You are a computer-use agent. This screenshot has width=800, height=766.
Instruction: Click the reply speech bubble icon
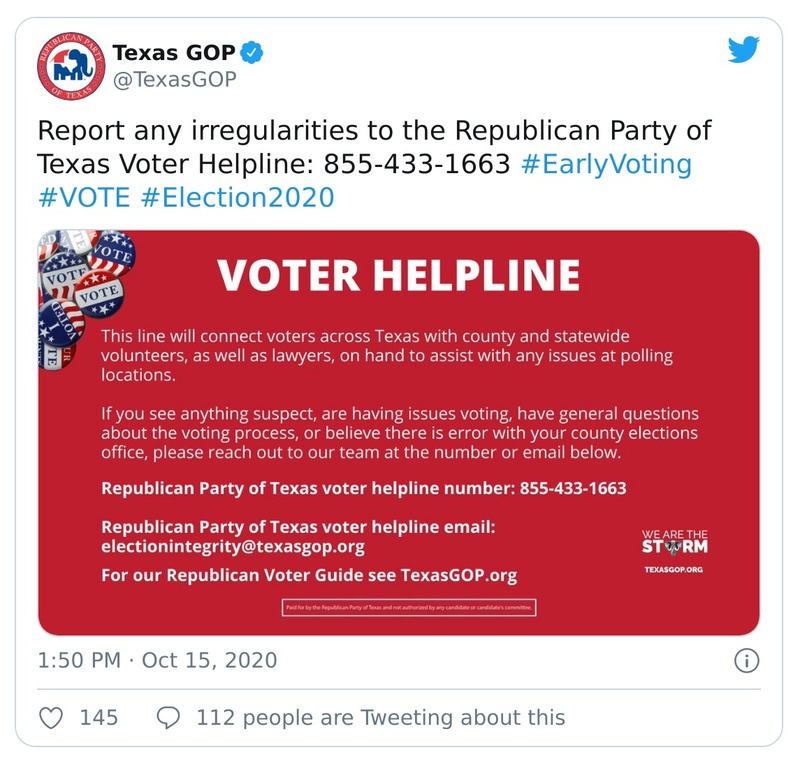tap(169, 717)
